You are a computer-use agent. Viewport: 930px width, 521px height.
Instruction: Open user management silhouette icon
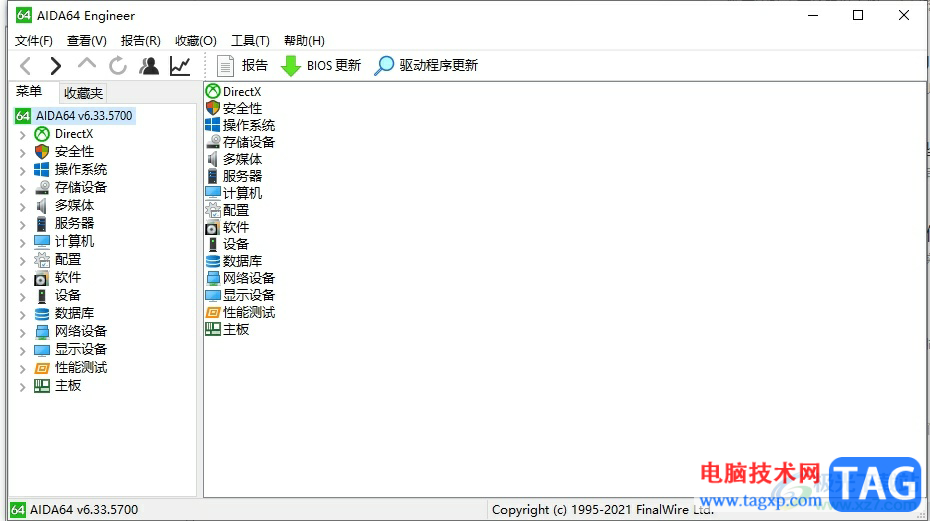(149, 65)
